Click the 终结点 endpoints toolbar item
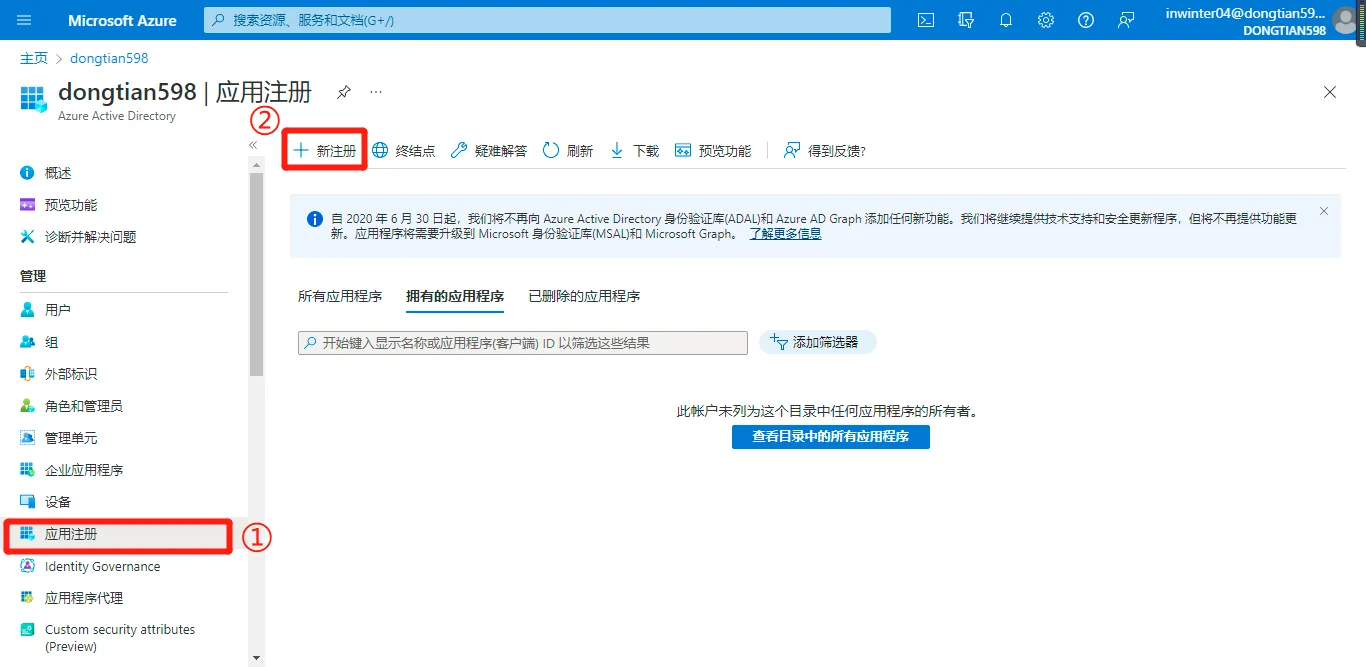This screenshot has width=1366, height=667. (x=404, y=150)
